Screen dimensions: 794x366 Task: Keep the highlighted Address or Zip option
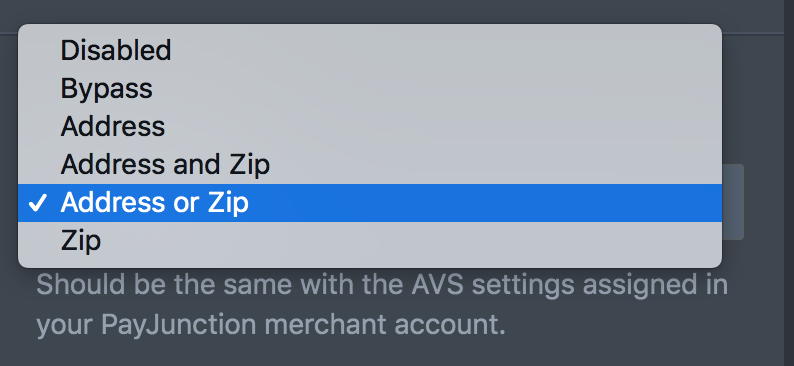pyautogui.click(x=370, y=203)
